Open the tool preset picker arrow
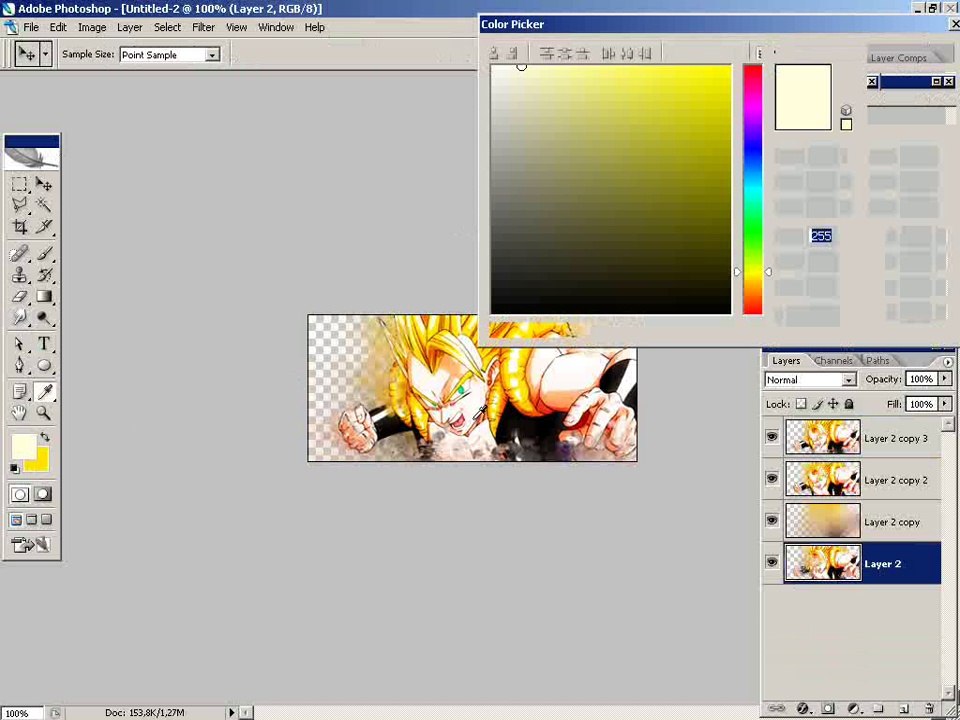Viewport: 960px width, 720px height. pyautogui.click(x=45, y=54)
